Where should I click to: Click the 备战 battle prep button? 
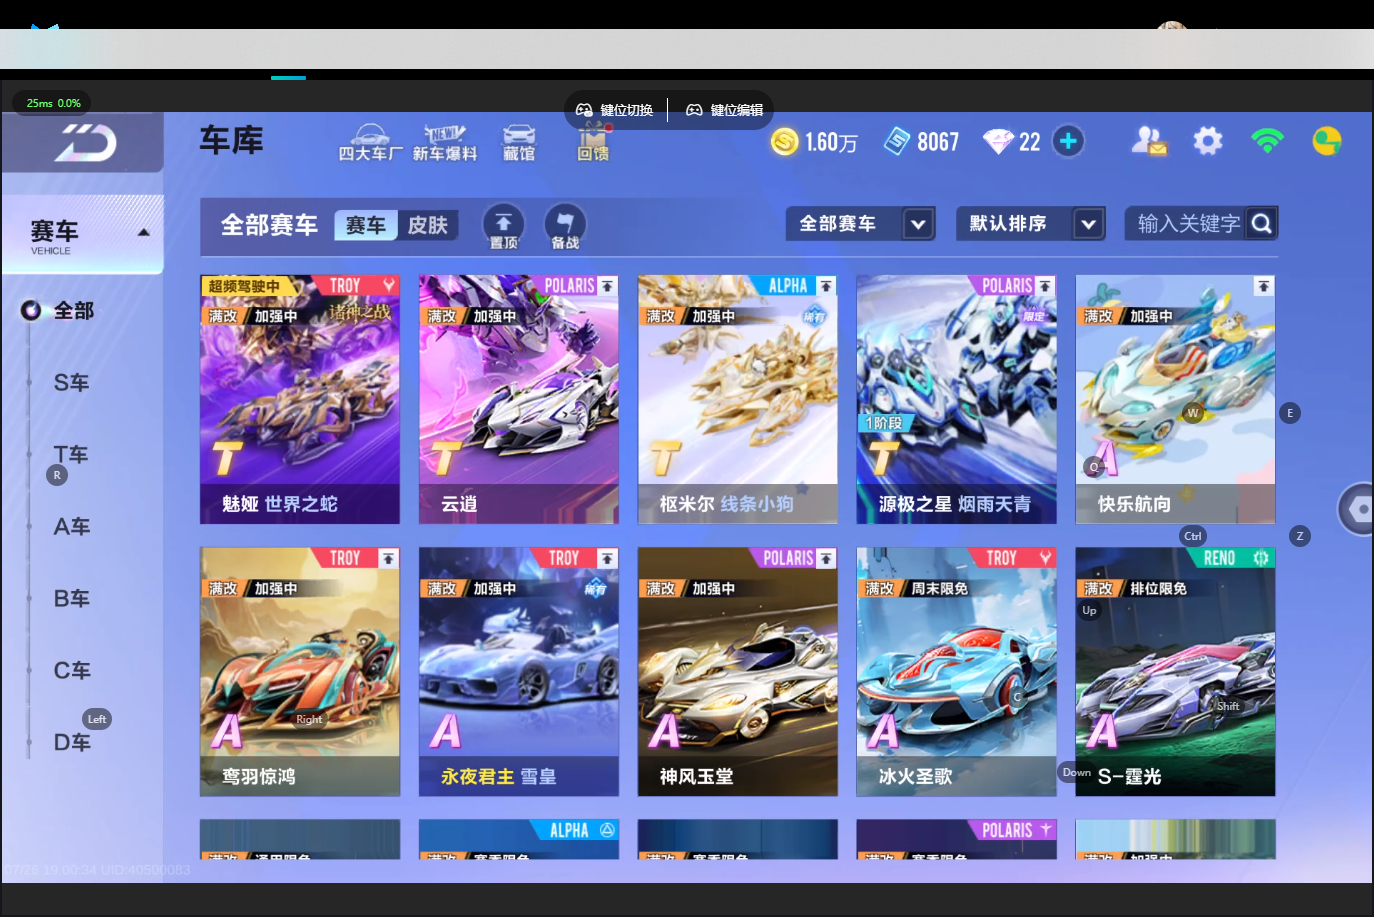point(565,226)
